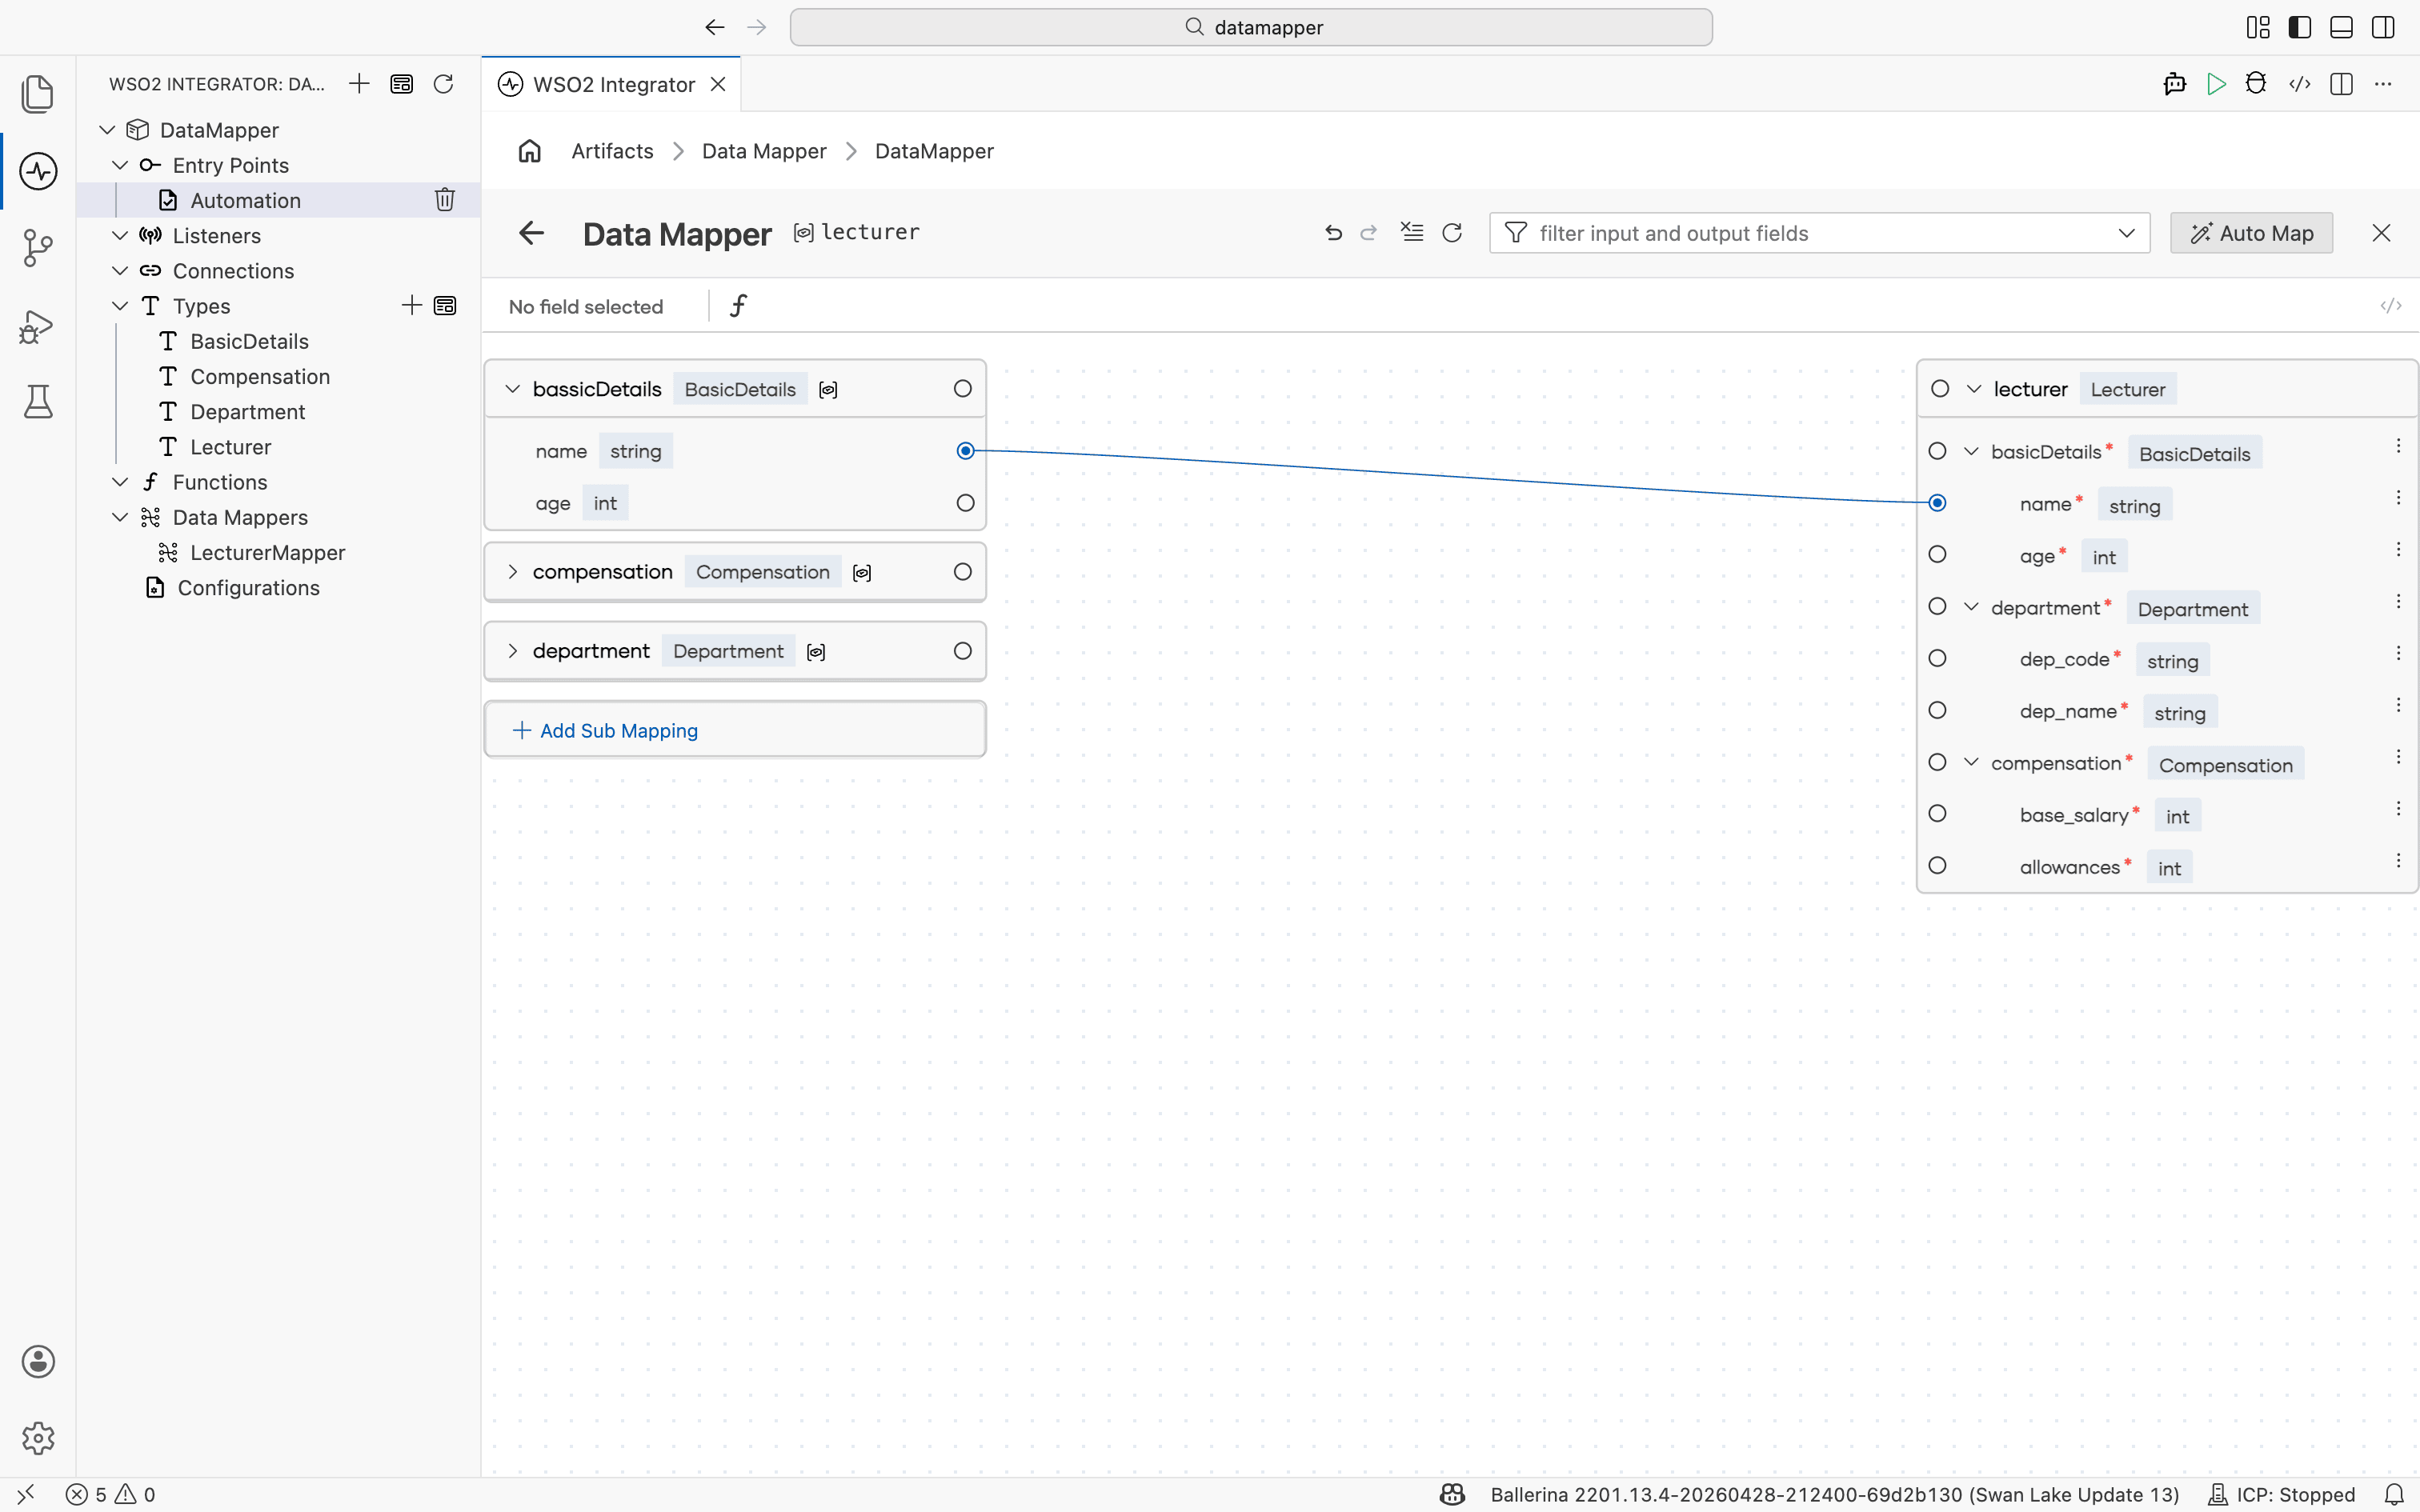Split the editor right
The image size is (2420, 1512).
pyautogui.click(x=2341, y=84)
